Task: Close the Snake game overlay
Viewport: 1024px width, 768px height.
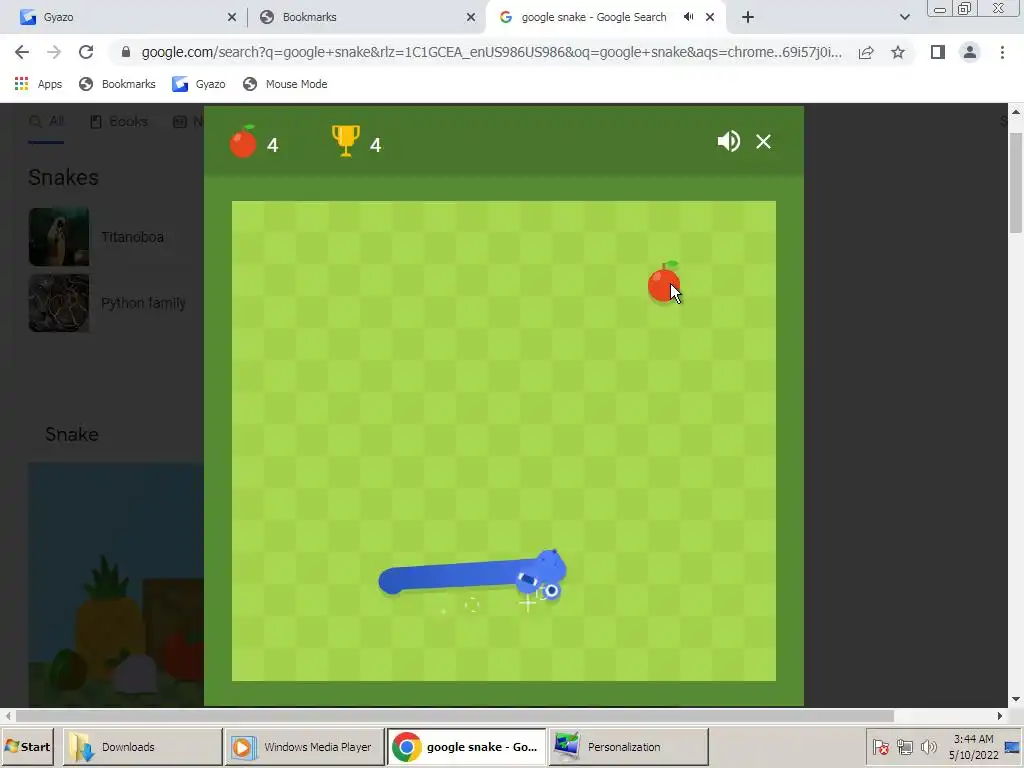Action: (x=763, y=141)
